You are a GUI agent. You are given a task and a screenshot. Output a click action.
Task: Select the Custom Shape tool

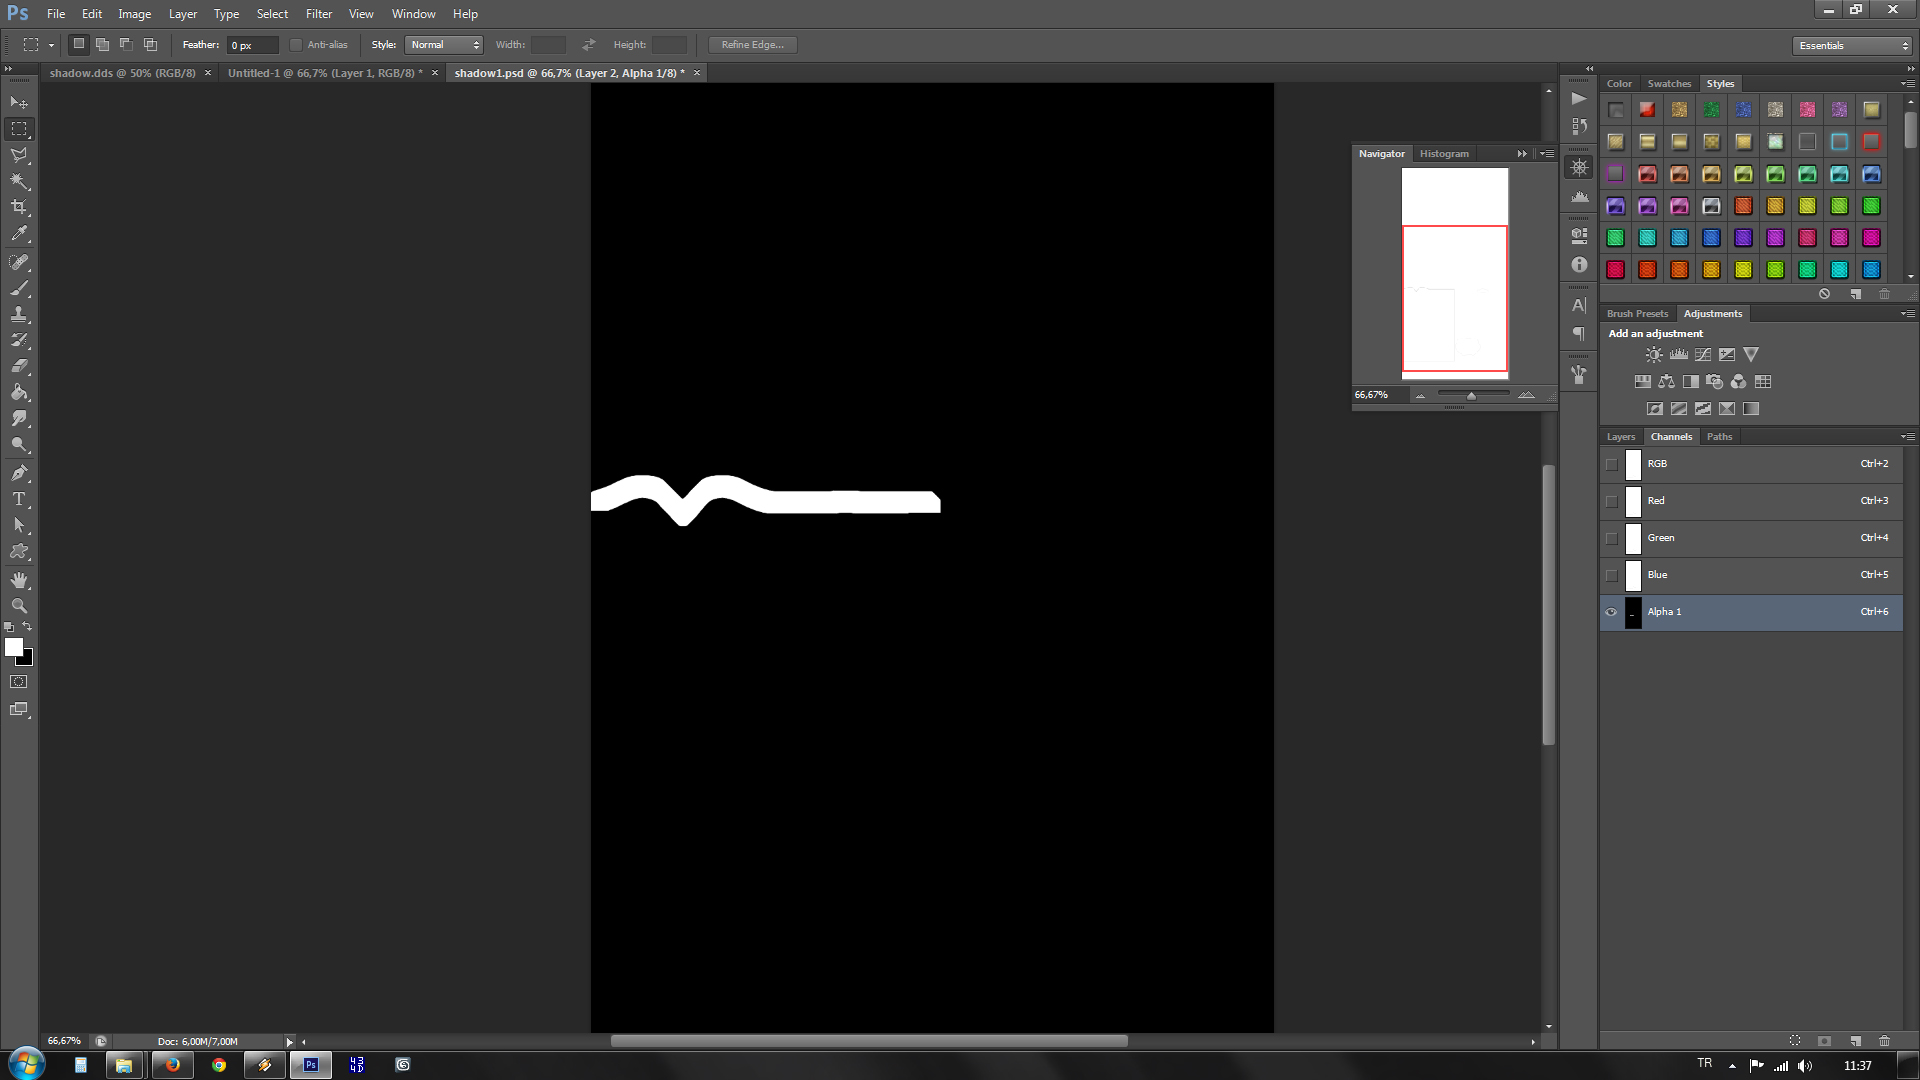pyautogui.click(x=19, y=551)
